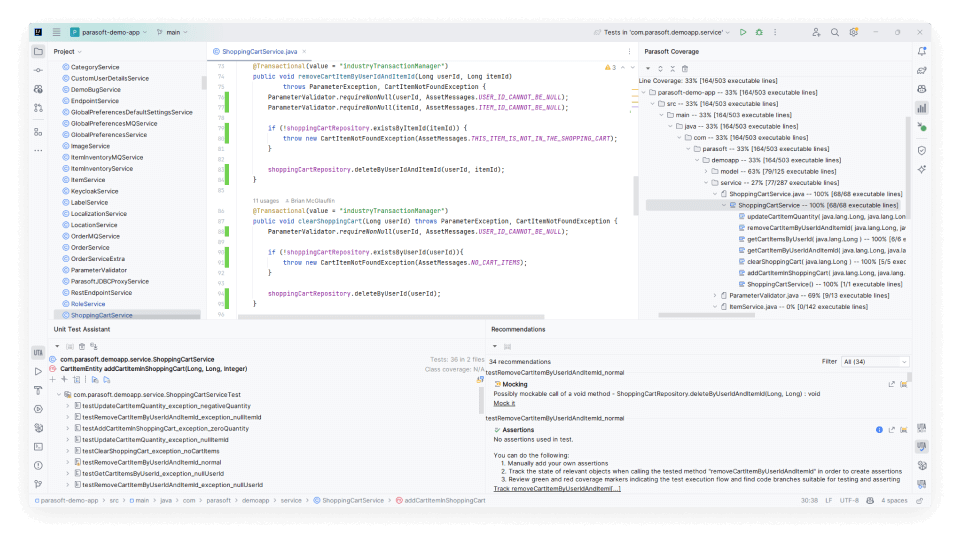Open the shield icon tool window
Image resolution: width=960 pixels, height=542 pixels.
(922, 151)
